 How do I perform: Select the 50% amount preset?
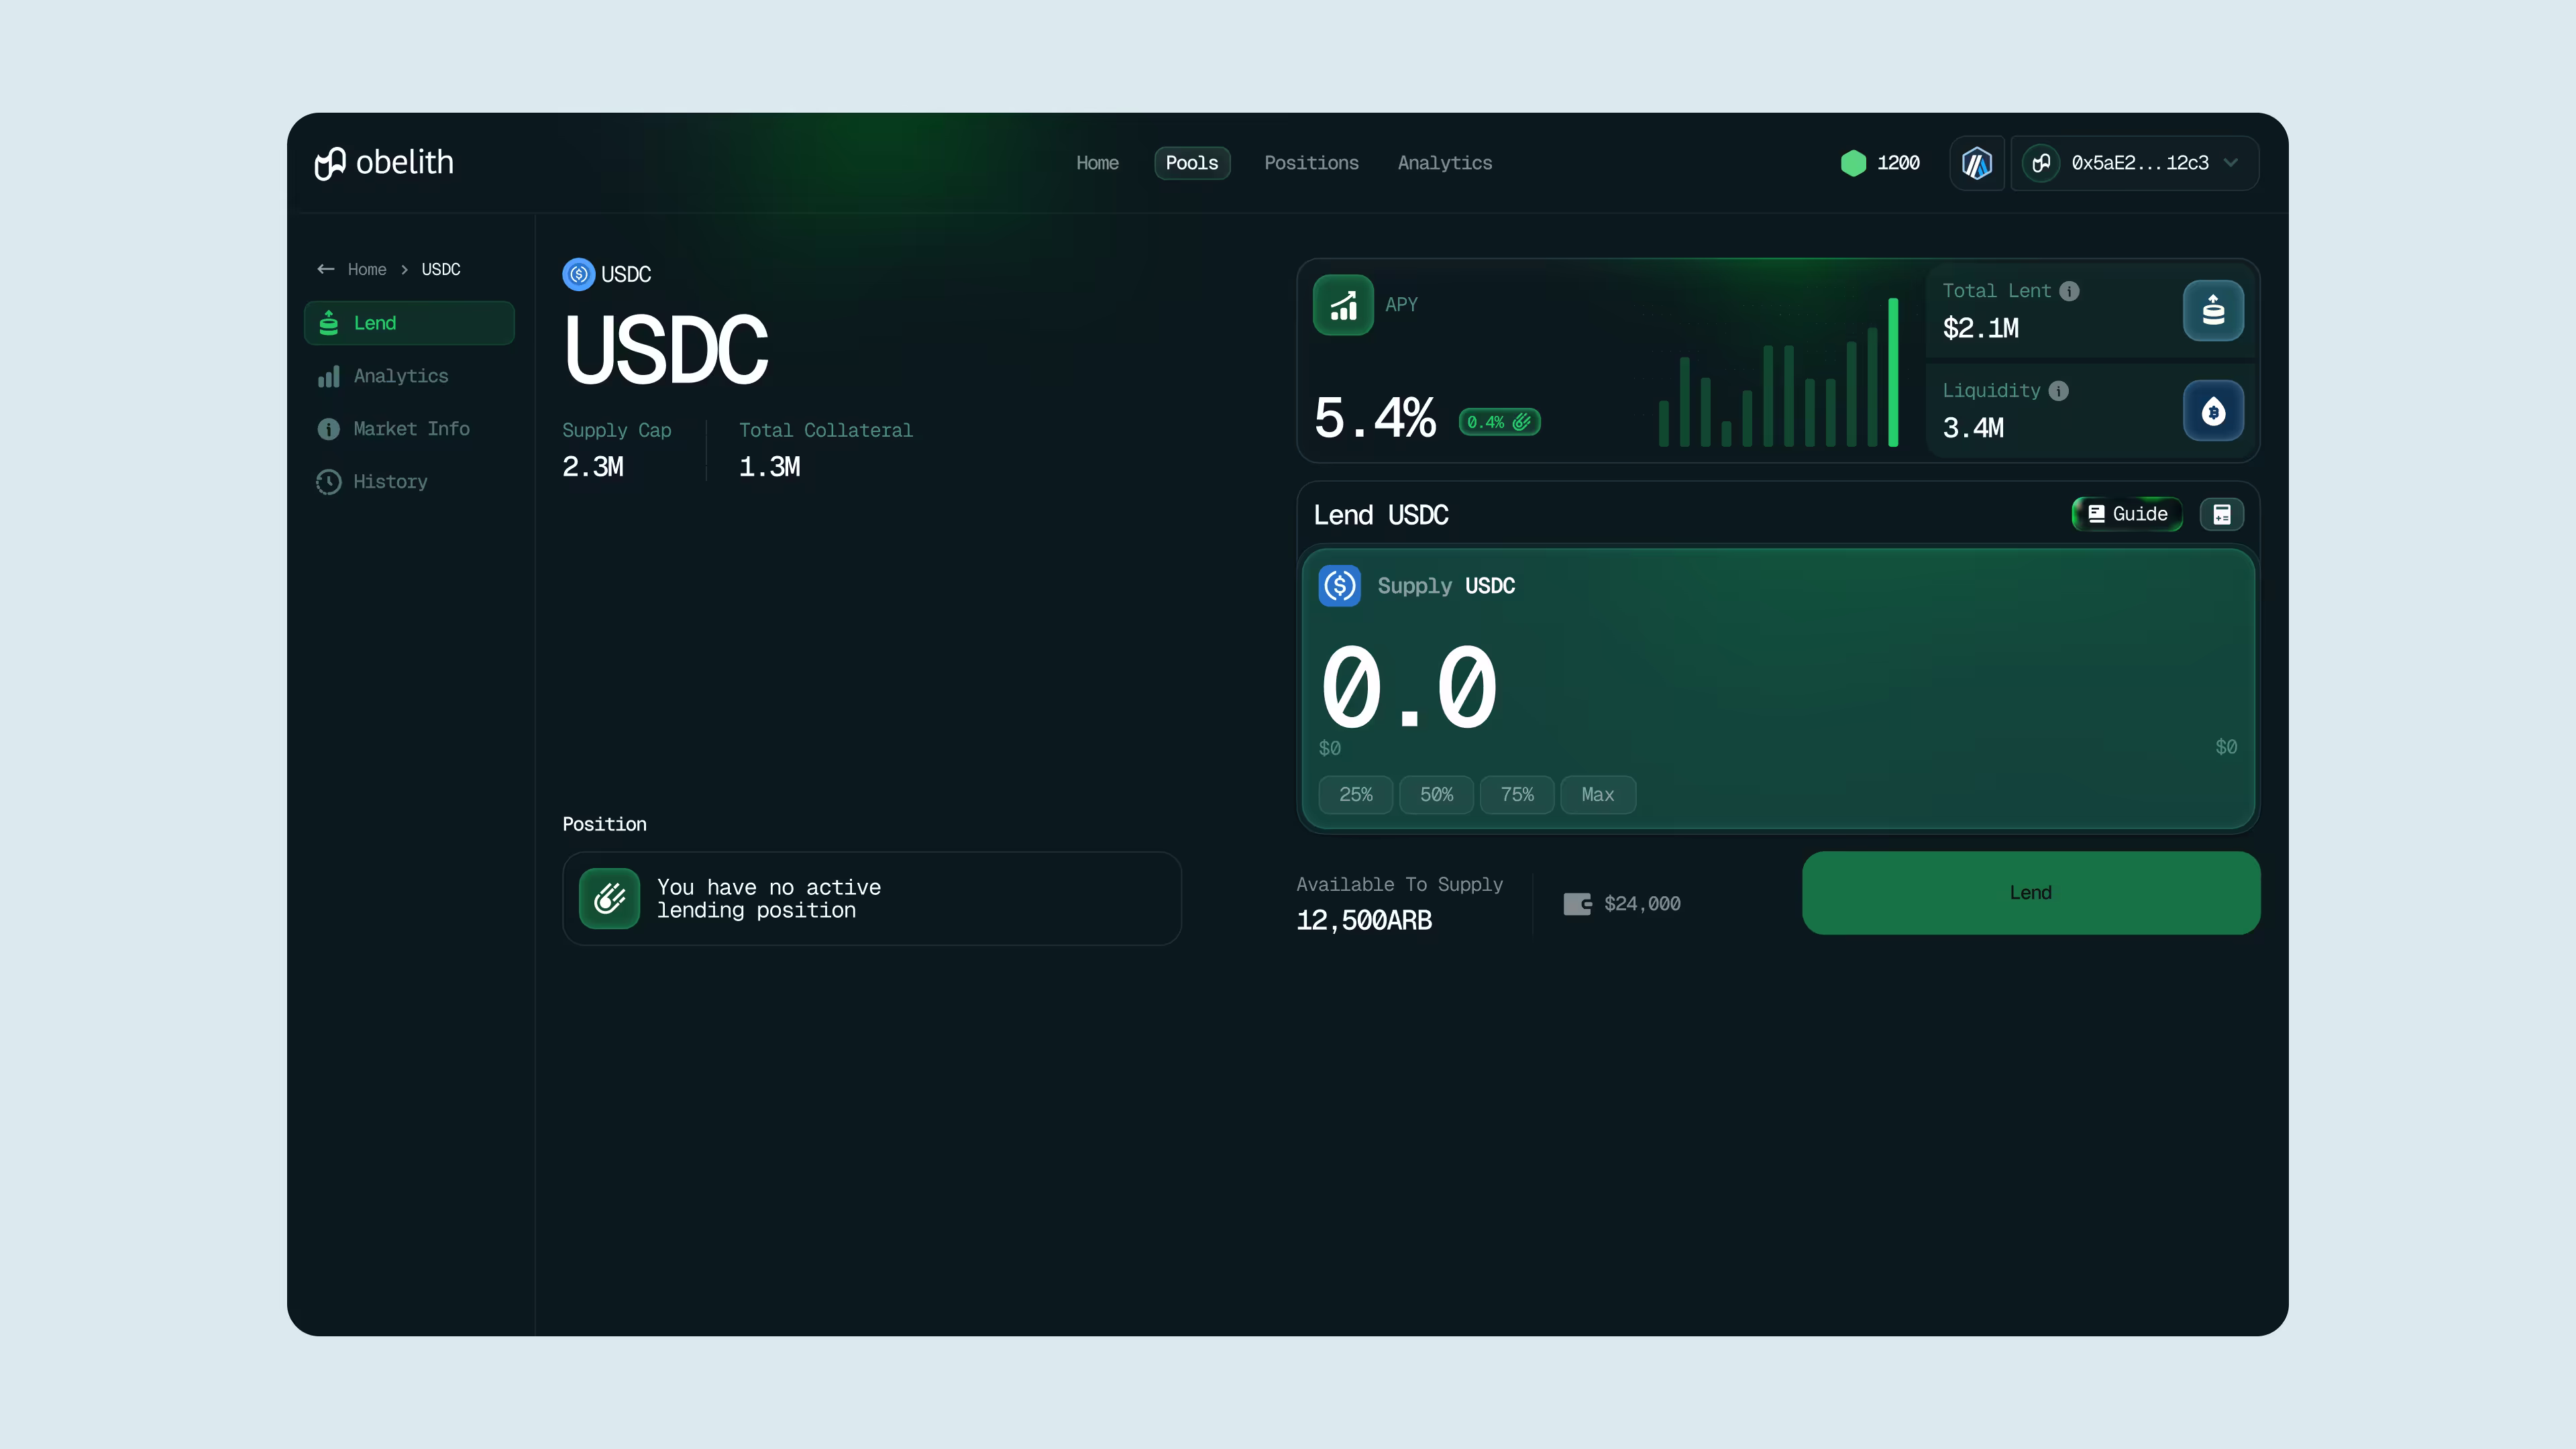(x=1436, y=795)
